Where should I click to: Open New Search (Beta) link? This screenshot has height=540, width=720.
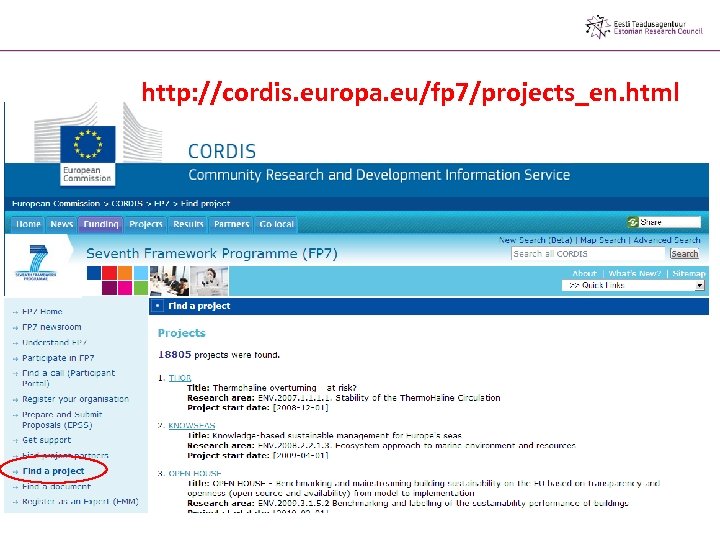pyautogui.click(x=536, y=240)
